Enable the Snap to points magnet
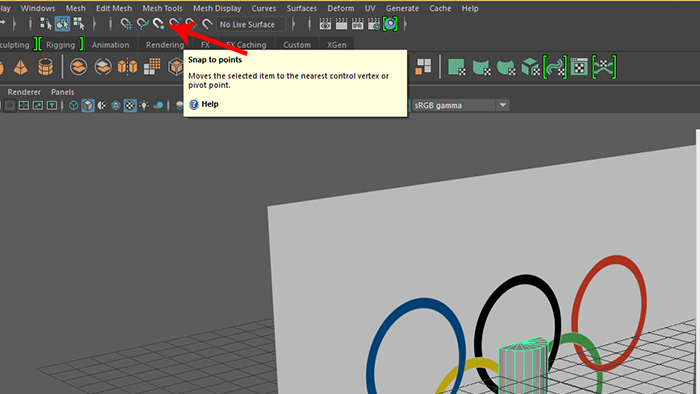Image resolution: width=700 pixels, height=394 pixels. pos(158,24)
